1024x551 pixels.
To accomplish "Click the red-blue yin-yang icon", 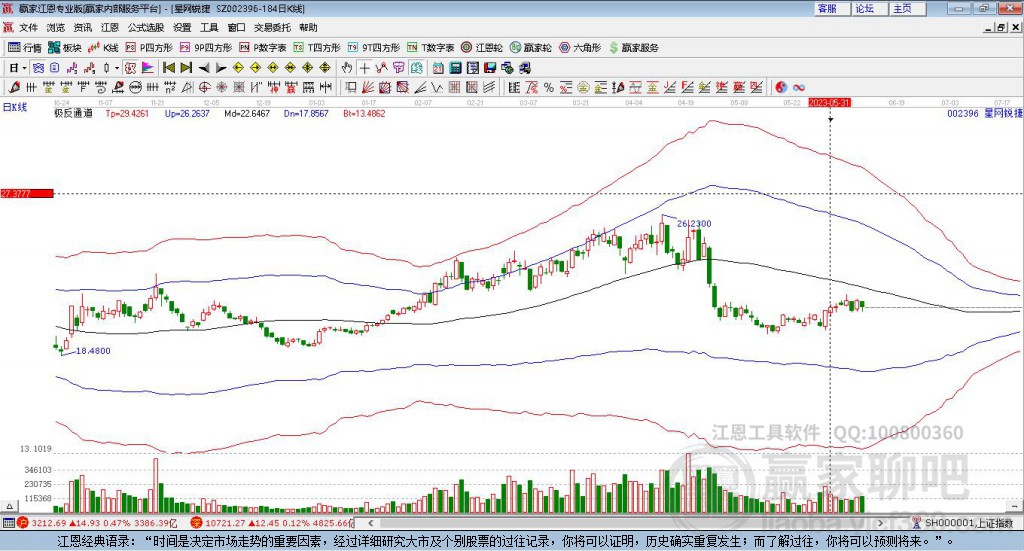I will coord(781,87).
